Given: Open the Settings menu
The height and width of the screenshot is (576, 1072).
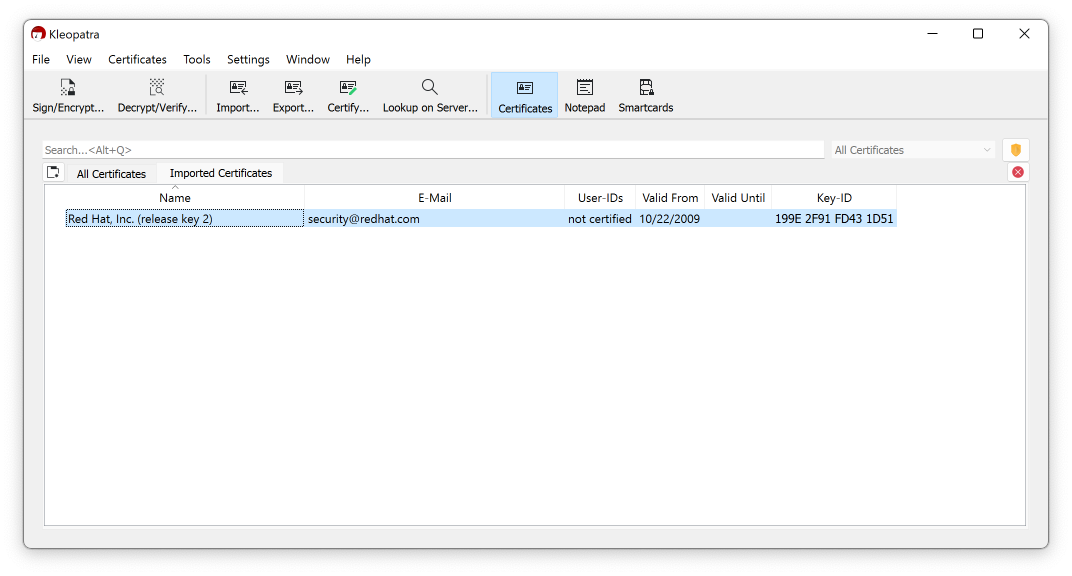Looking at the screenshot, I should [247, 59].
